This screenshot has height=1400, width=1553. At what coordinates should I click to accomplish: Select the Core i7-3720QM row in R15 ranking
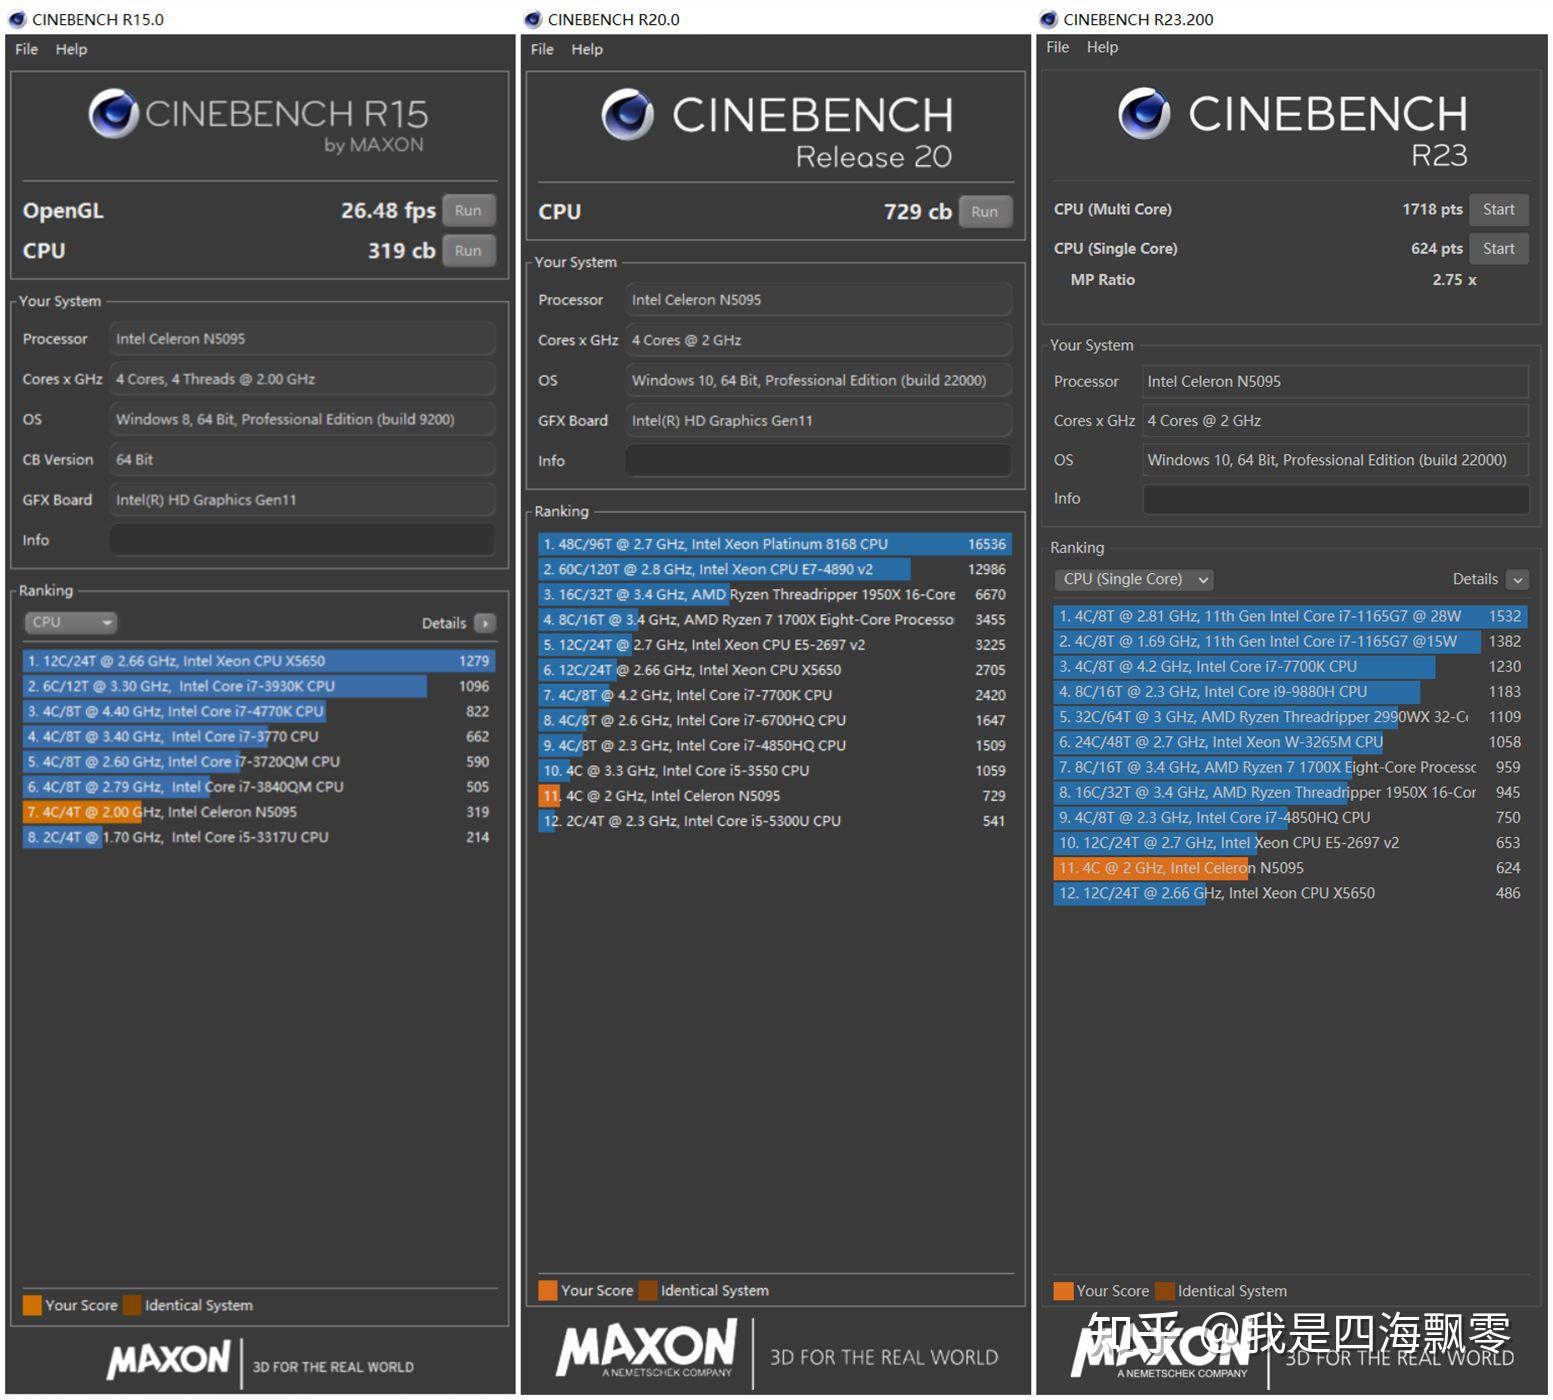click(x=258, y=761)
